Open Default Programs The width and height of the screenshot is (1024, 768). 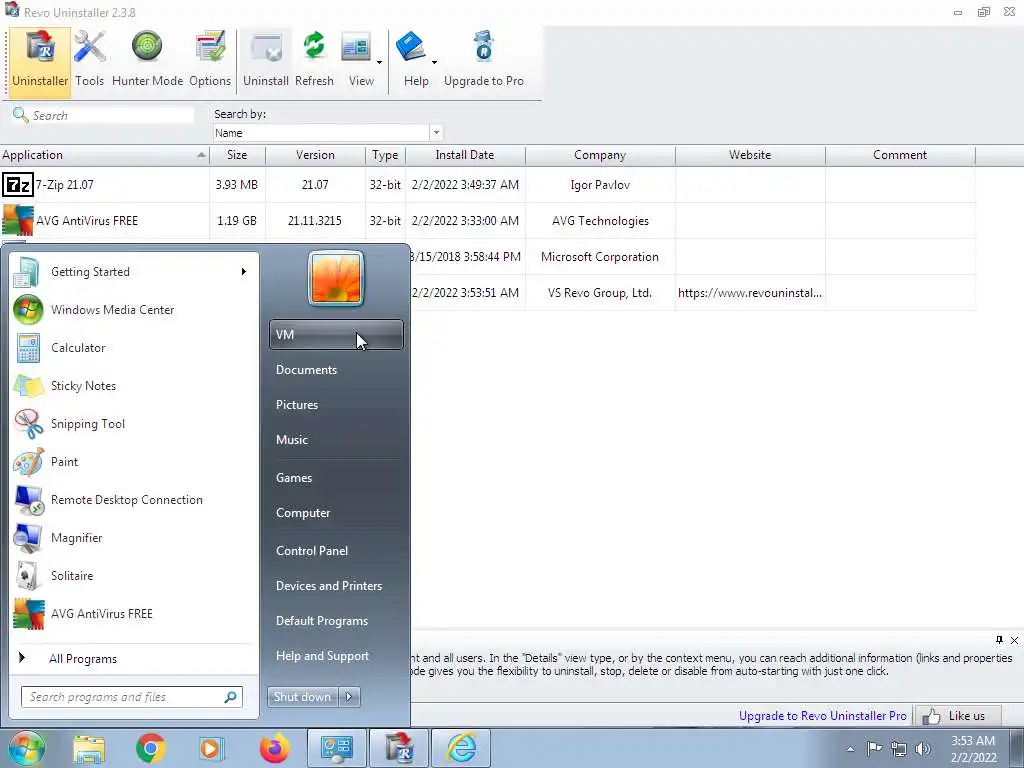click(336, 621)
